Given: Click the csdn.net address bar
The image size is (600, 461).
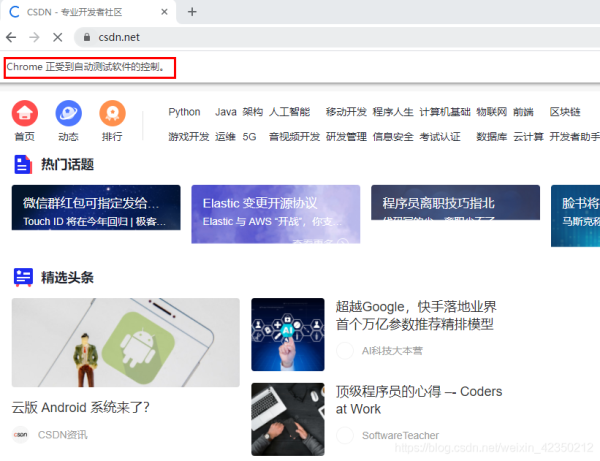Looking at the screenshot, I should click(x=300, y=37).
